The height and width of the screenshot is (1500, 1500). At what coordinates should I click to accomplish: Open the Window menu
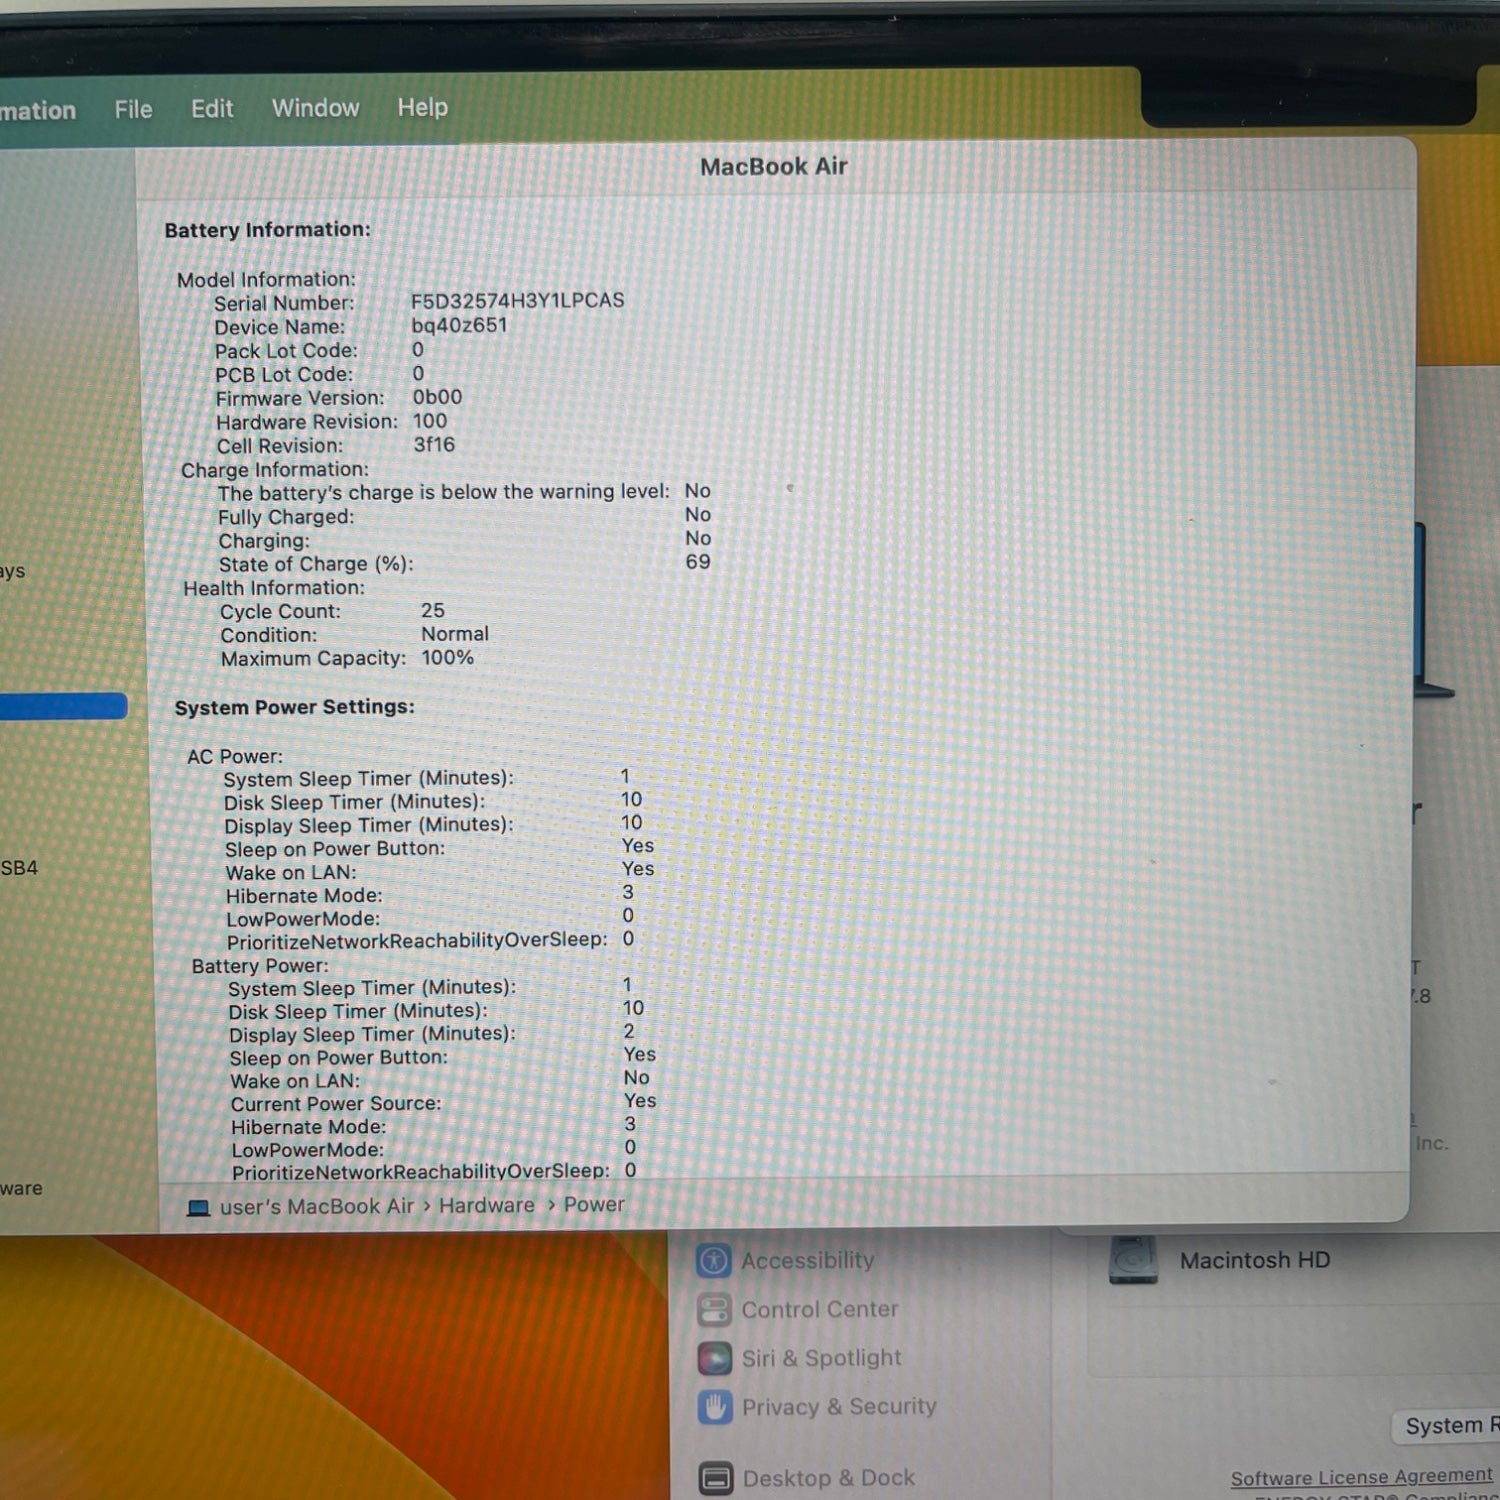(315, 107)
